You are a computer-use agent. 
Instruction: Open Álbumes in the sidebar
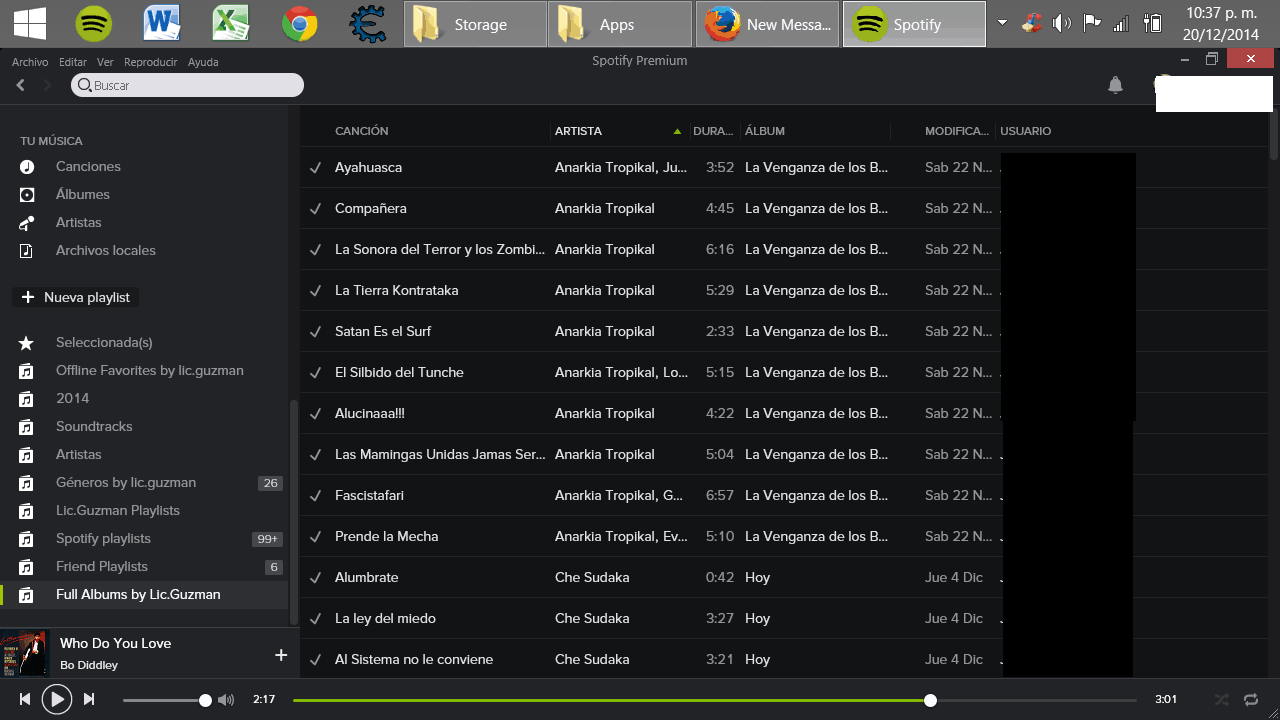point(83,195)
